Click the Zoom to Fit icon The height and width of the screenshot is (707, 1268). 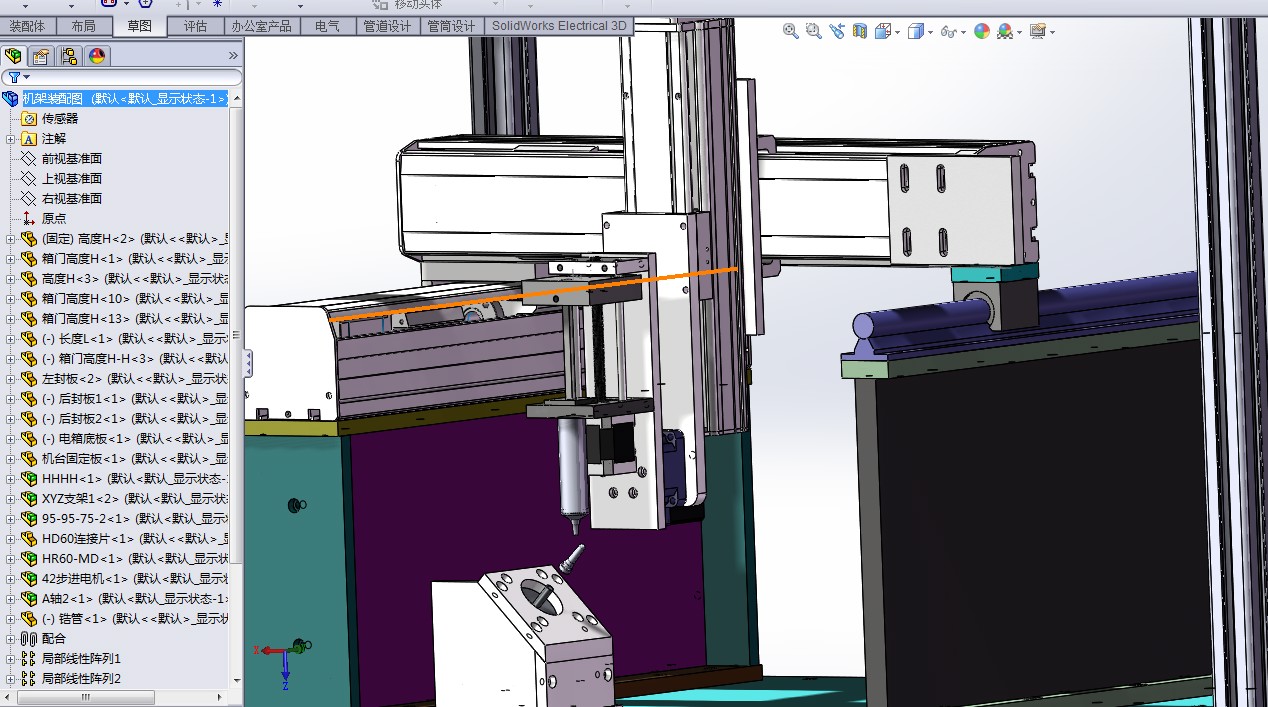[790, 31]
